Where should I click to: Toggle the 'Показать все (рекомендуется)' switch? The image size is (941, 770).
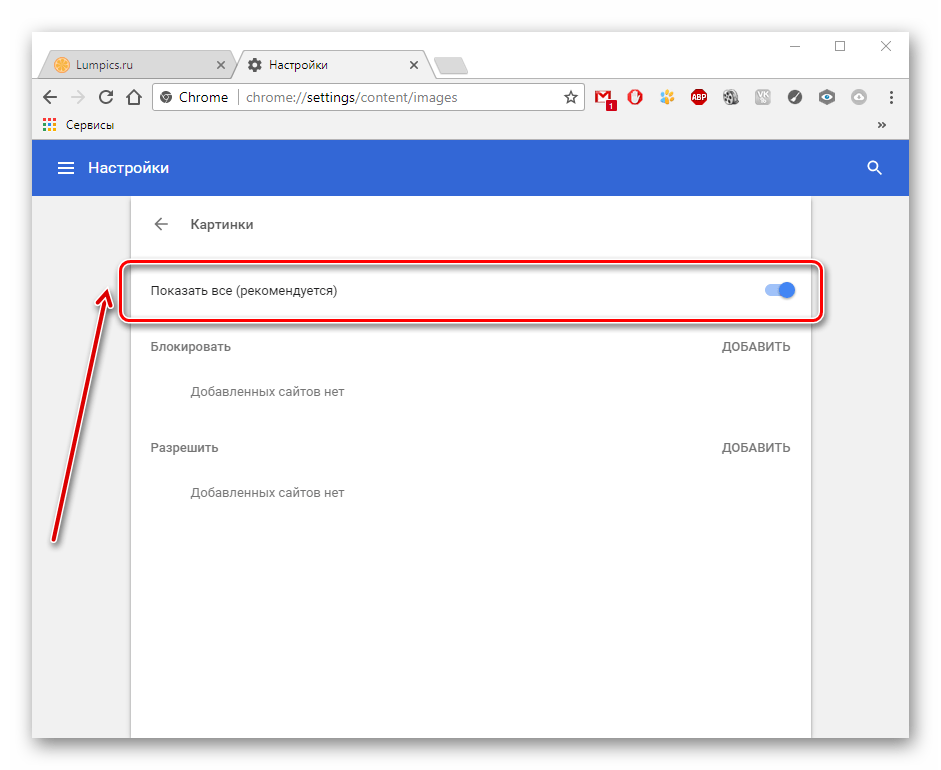(780, 290)
